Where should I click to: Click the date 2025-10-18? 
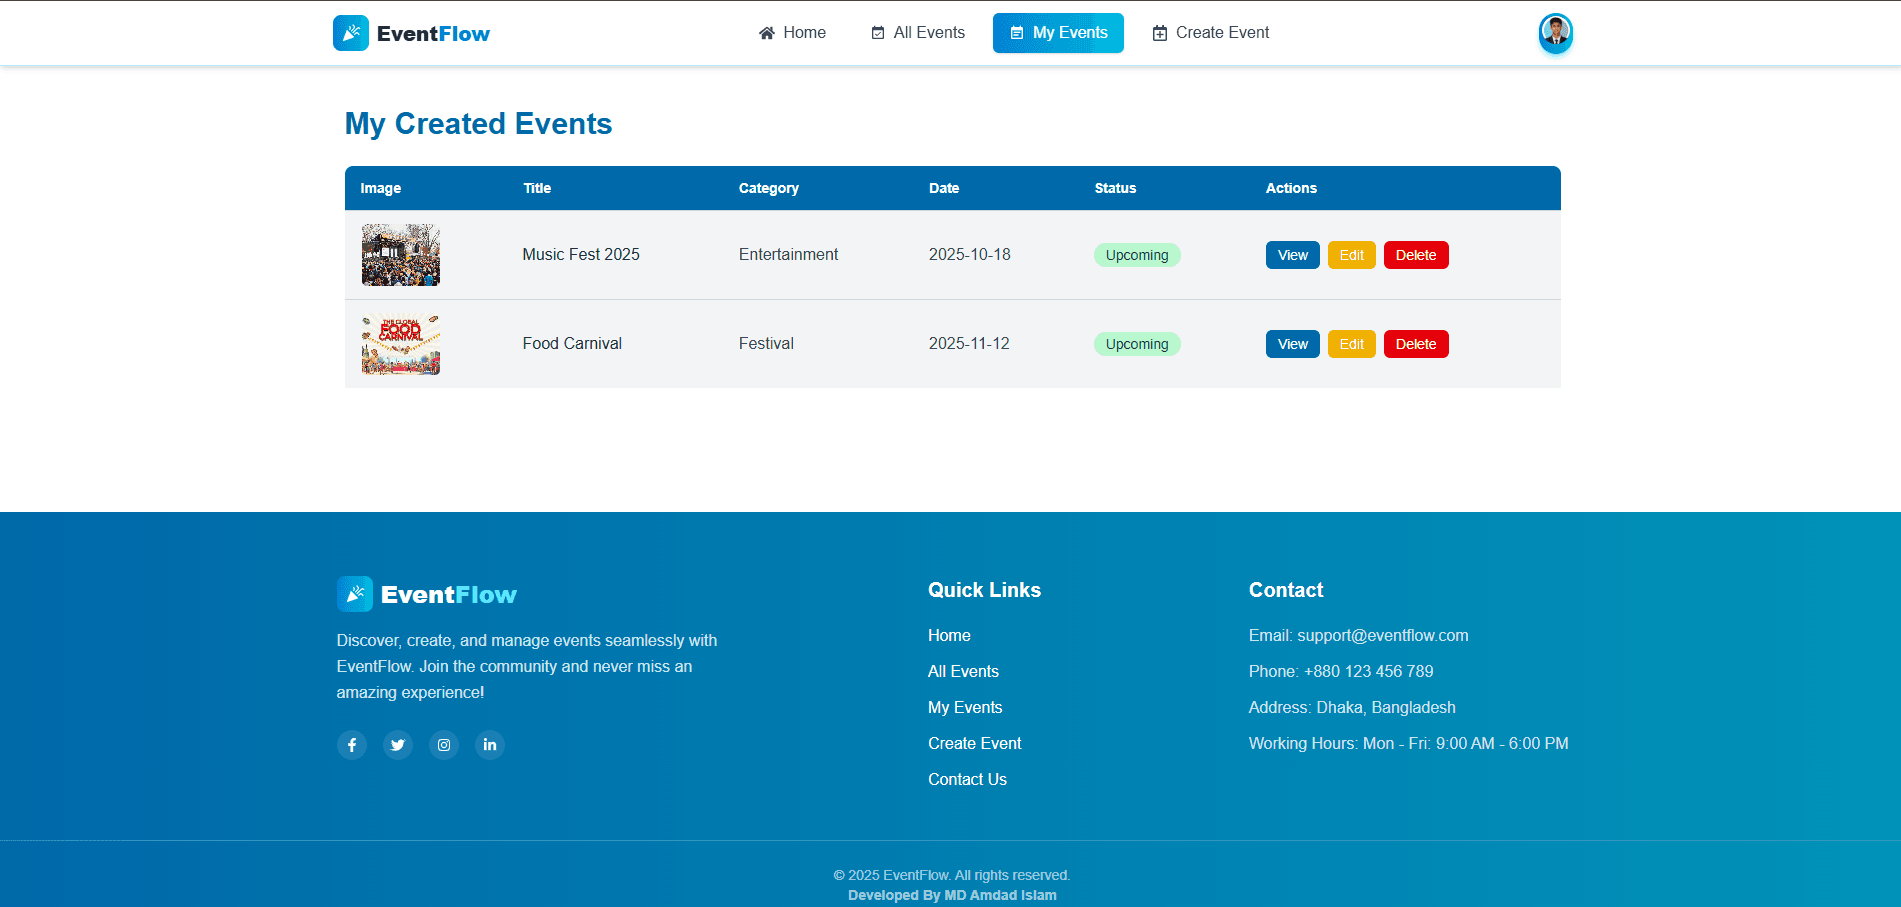pos(970,254)
